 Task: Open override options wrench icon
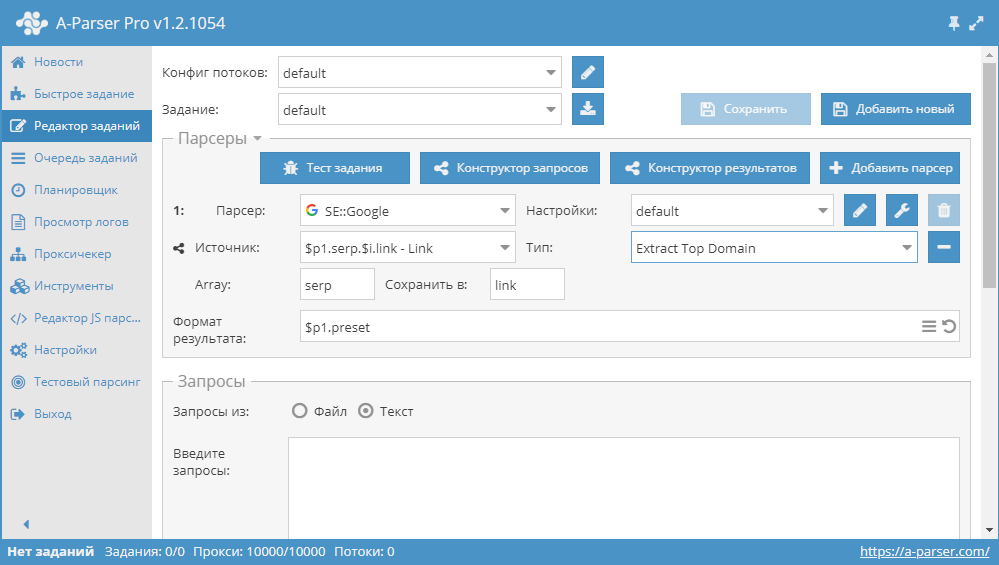[x=902, y=210]
